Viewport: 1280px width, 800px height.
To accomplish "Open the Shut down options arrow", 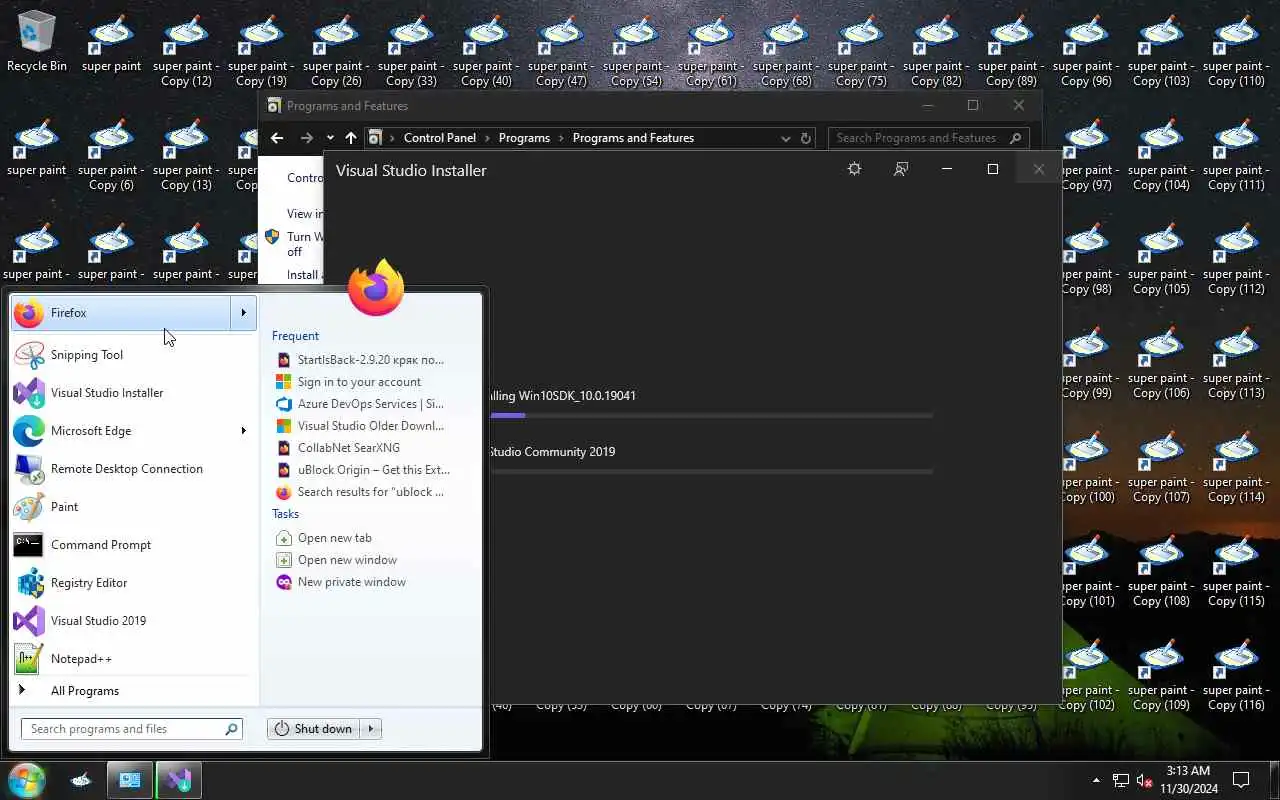I will pyautogui.click(x=371, y=729).
